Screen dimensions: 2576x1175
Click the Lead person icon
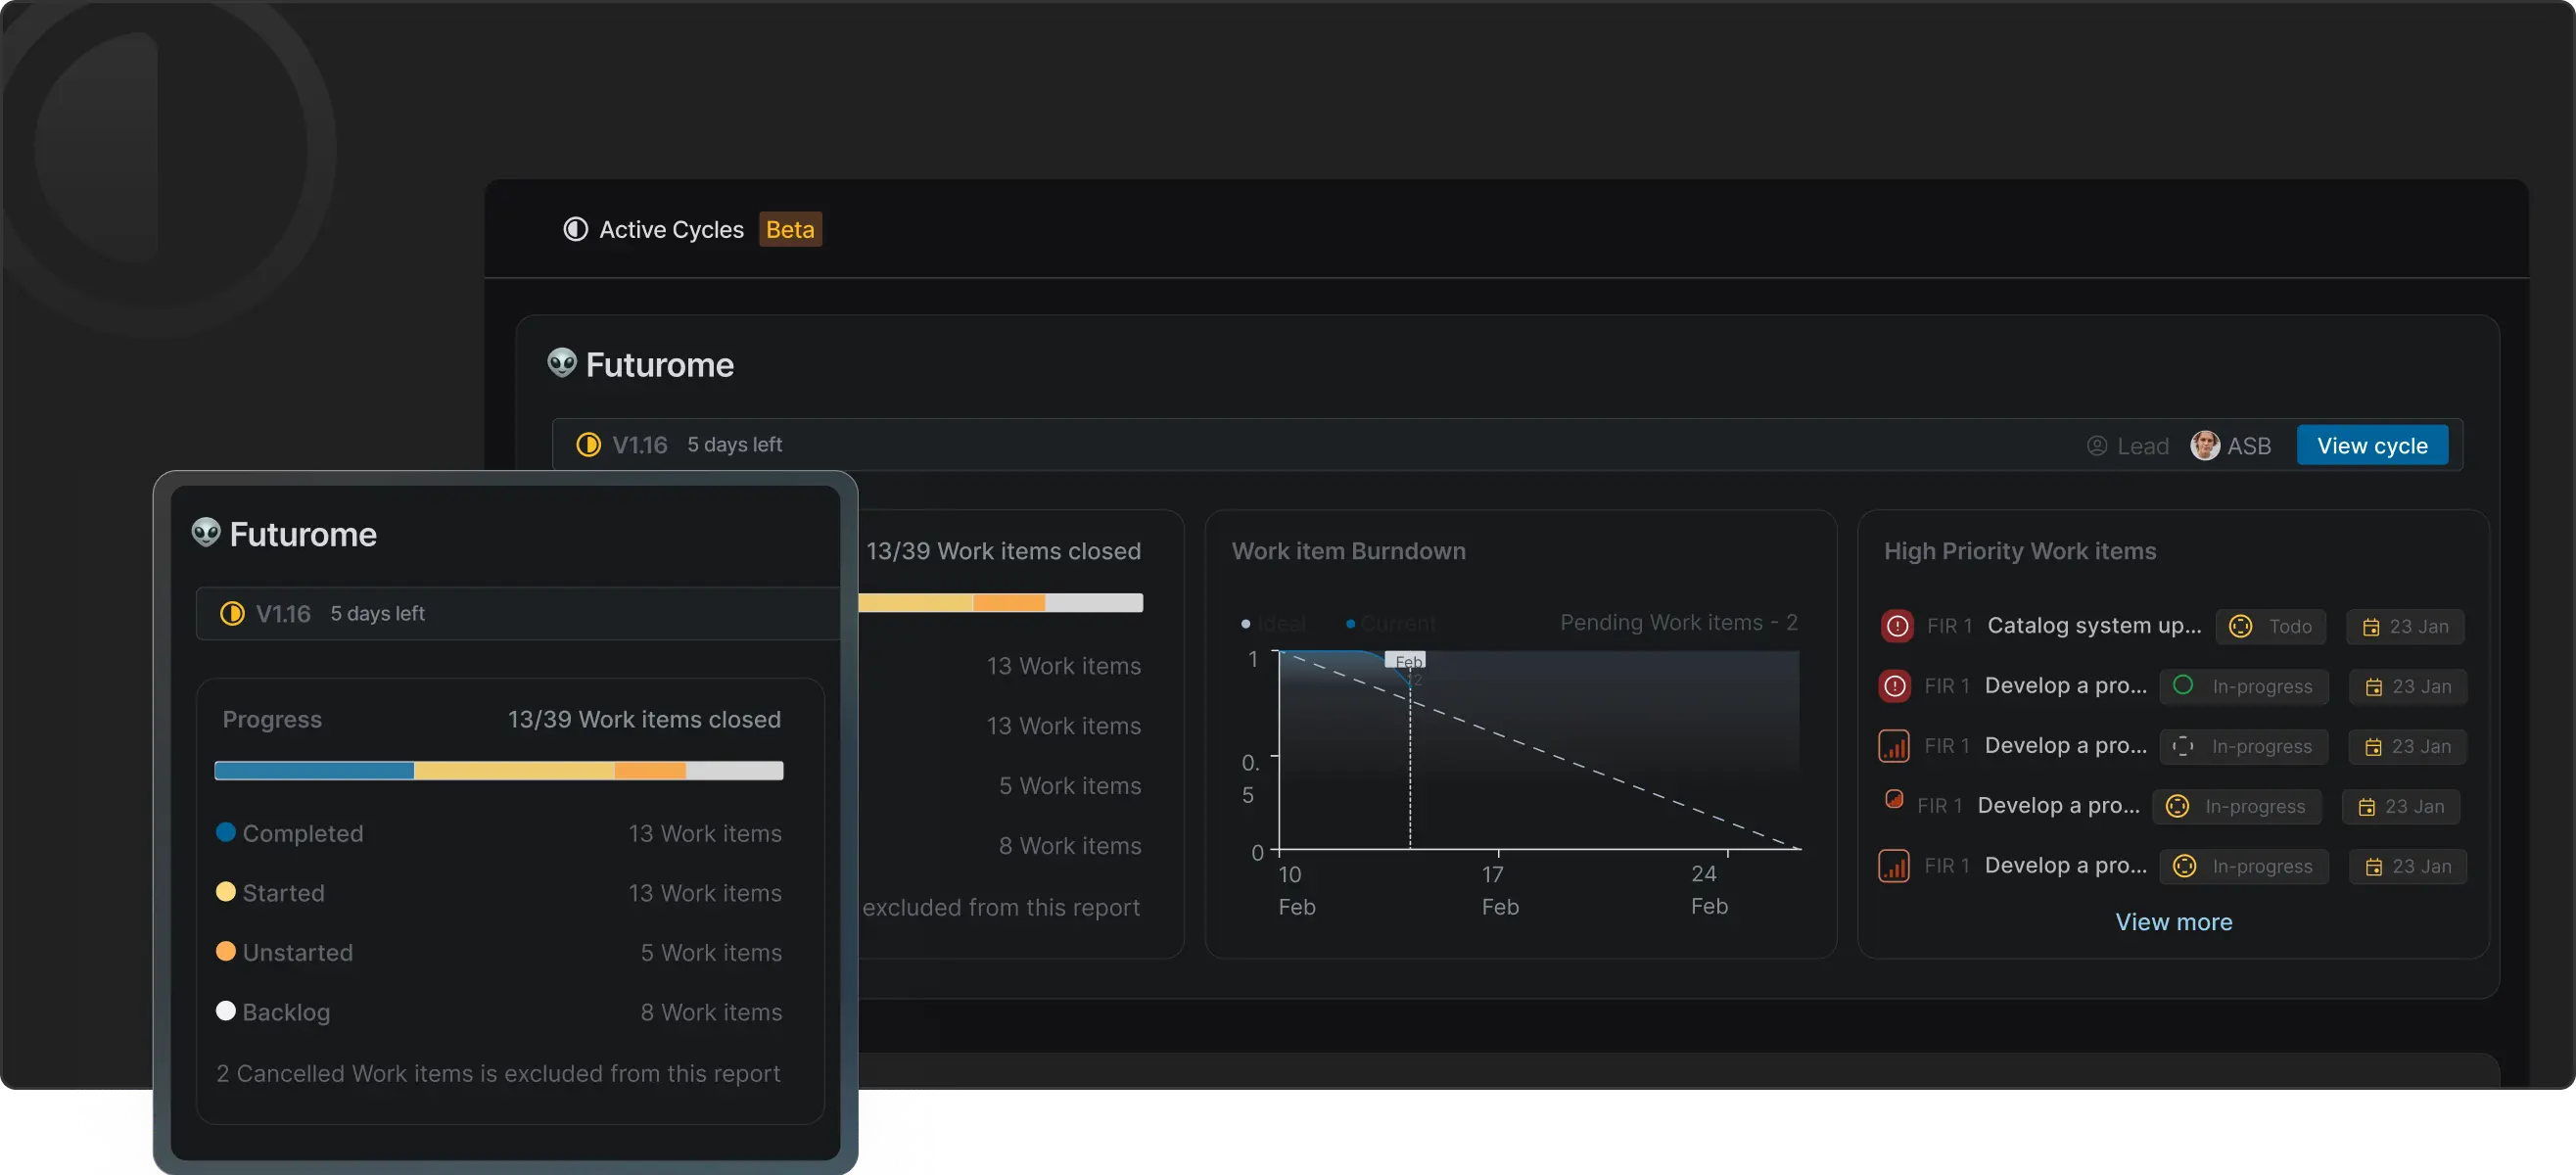[2097, 446]
